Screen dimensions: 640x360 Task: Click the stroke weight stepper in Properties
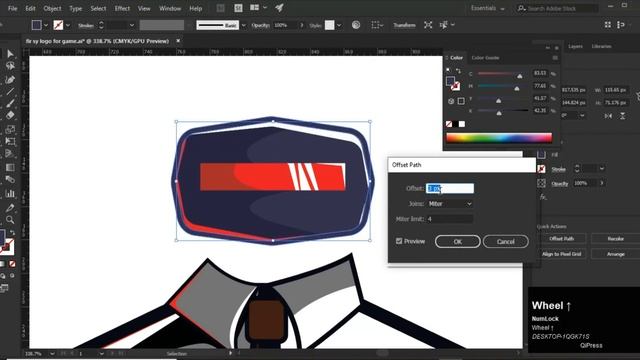[x=577, y=169]
